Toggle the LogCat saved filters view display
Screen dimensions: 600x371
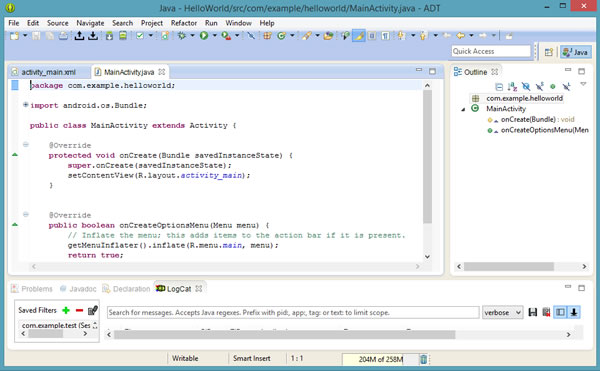coord(560,312)
